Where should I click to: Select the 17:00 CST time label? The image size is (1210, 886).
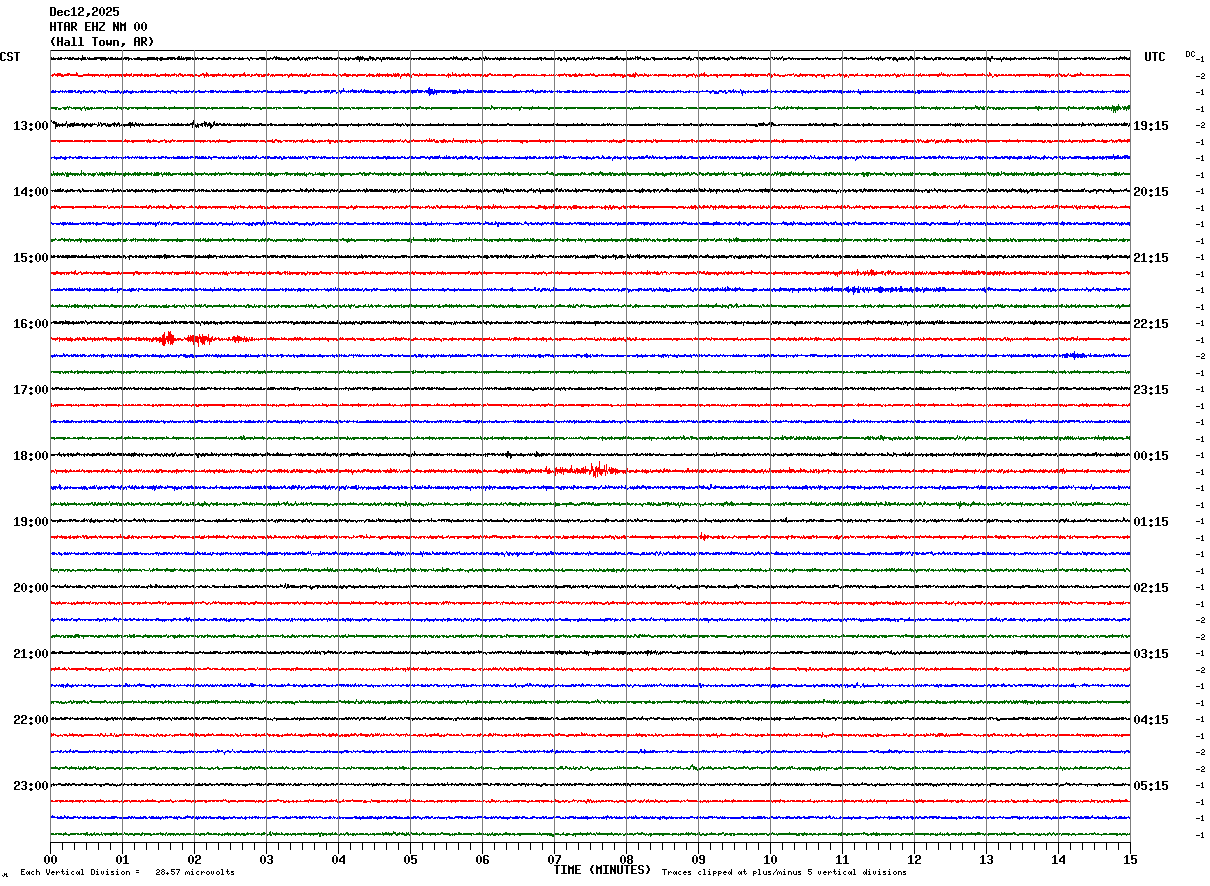31,390
